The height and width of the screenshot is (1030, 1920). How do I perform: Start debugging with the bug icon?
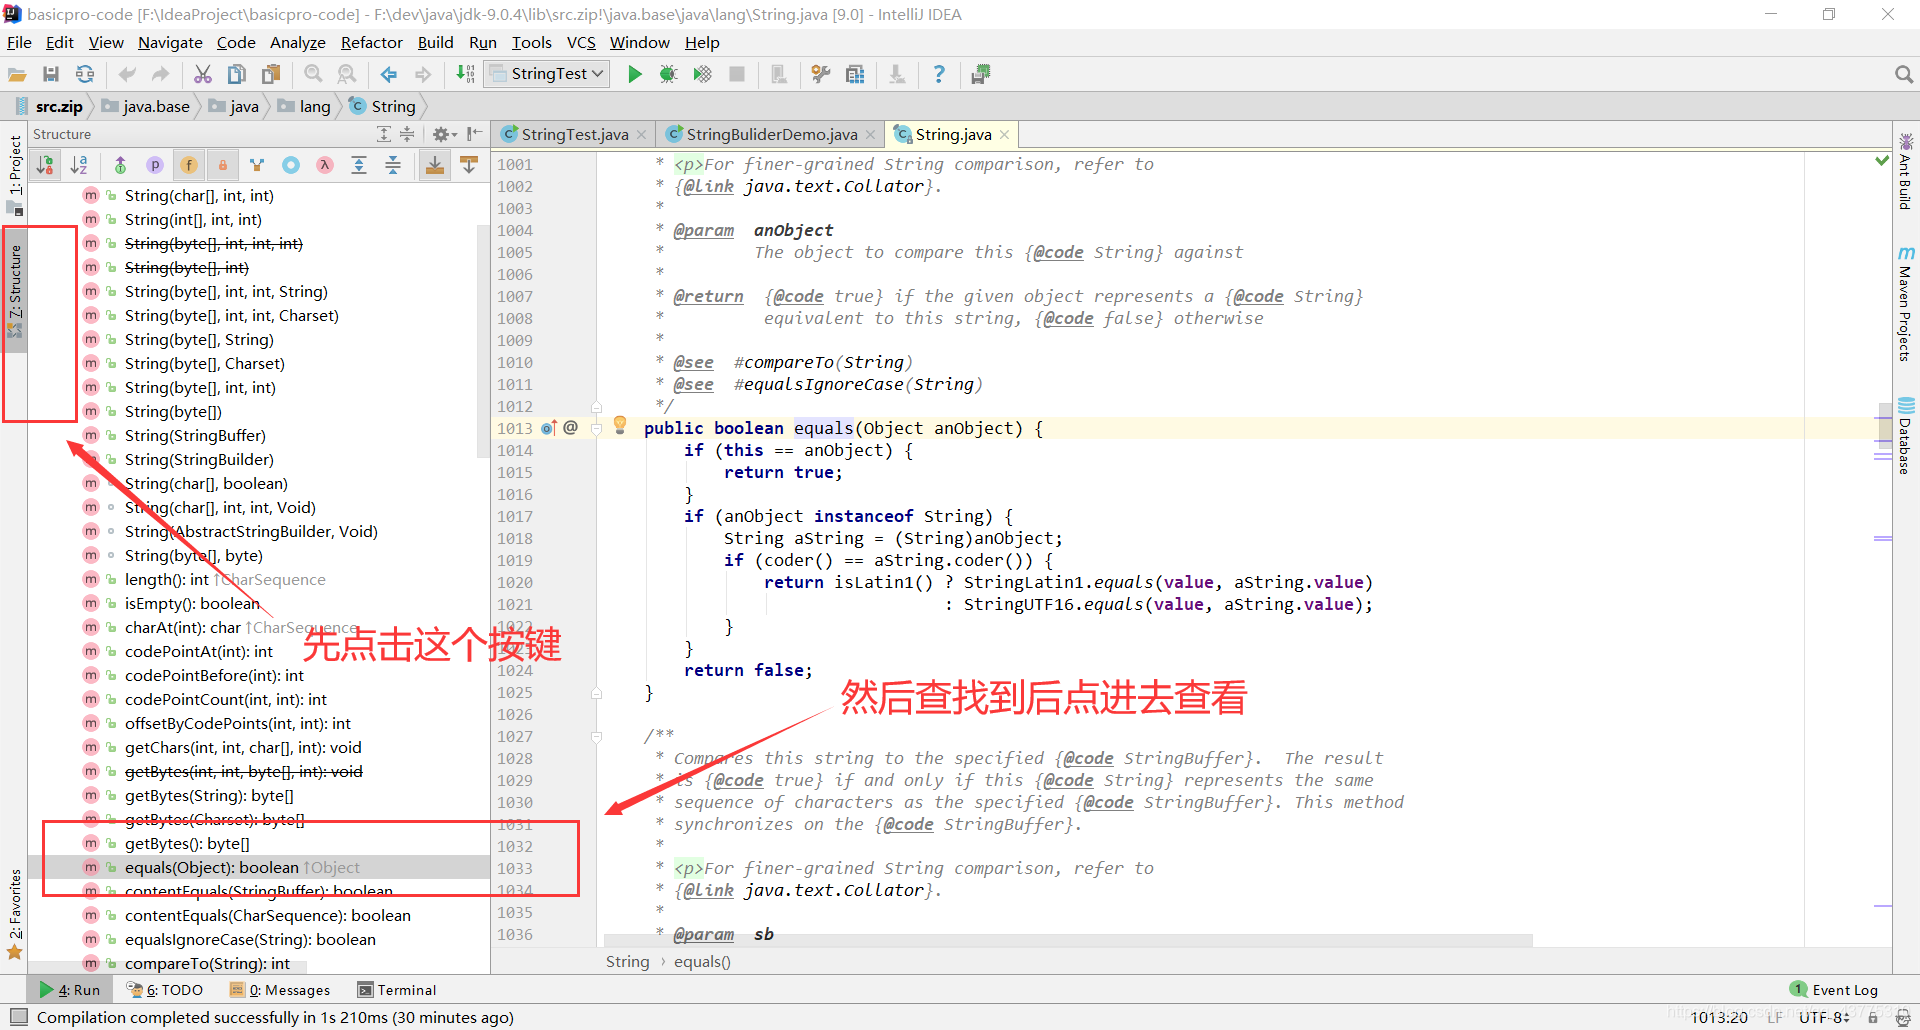coord(668,74)
